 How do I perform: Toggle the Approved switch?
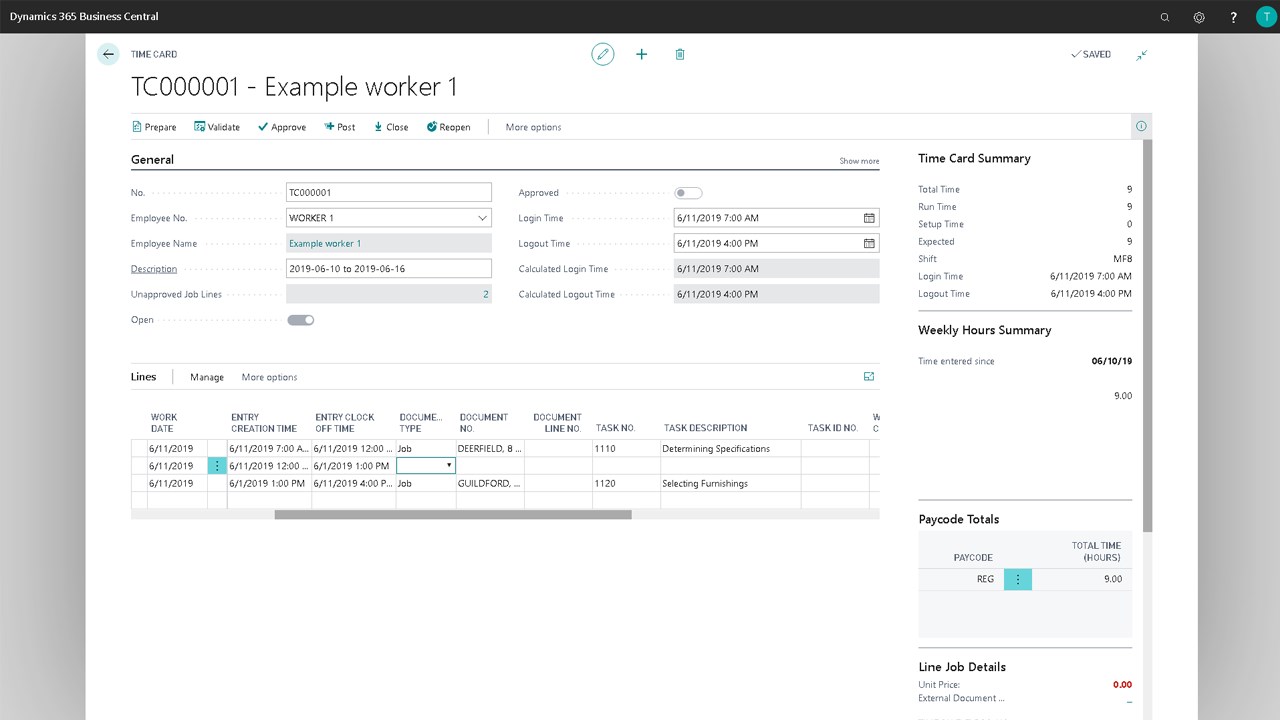click(688, 193)
